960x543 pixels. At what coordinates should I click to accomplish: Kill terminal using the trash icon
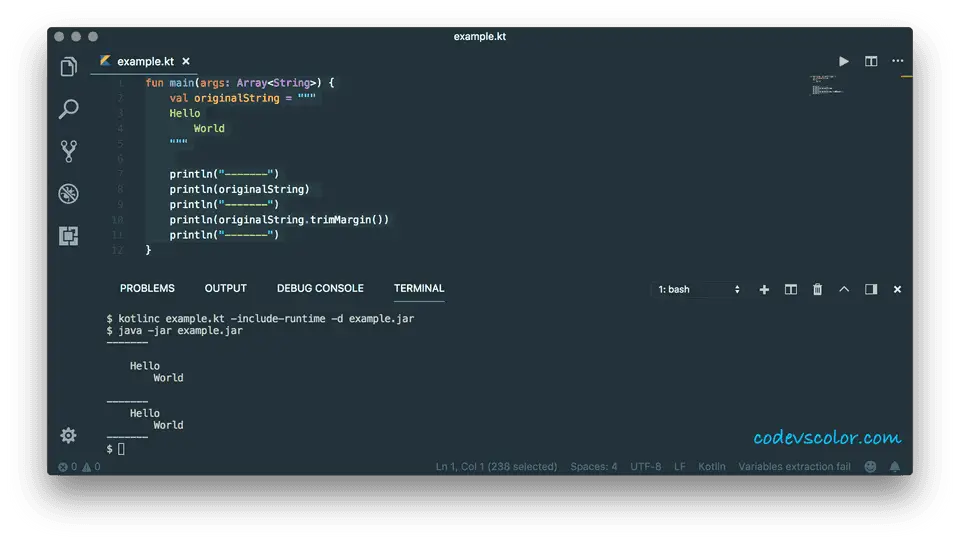[817, 289]
